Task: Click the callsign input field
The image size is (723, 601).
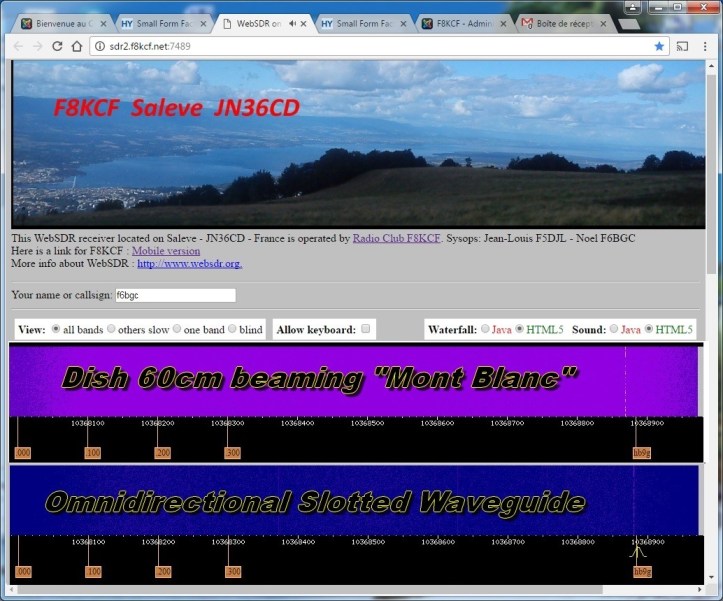Action: pyautogui.click(x=175, y=295)
